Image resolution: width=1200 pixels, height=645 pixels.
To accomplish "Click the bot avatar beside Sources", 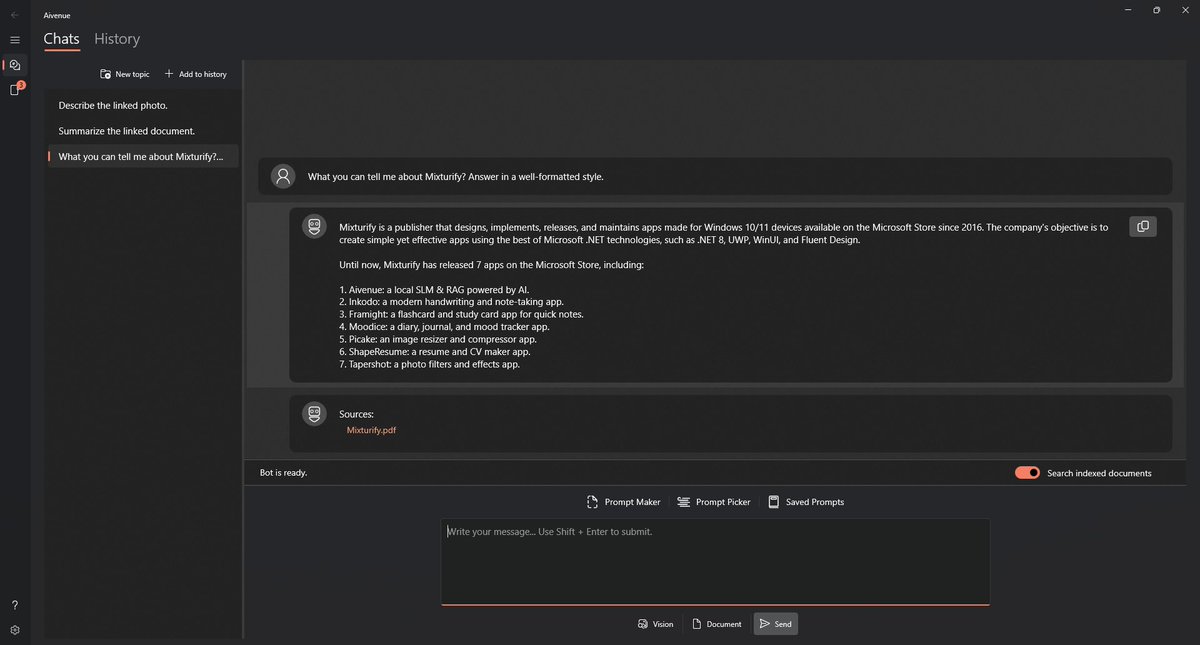I will point(315,413).
